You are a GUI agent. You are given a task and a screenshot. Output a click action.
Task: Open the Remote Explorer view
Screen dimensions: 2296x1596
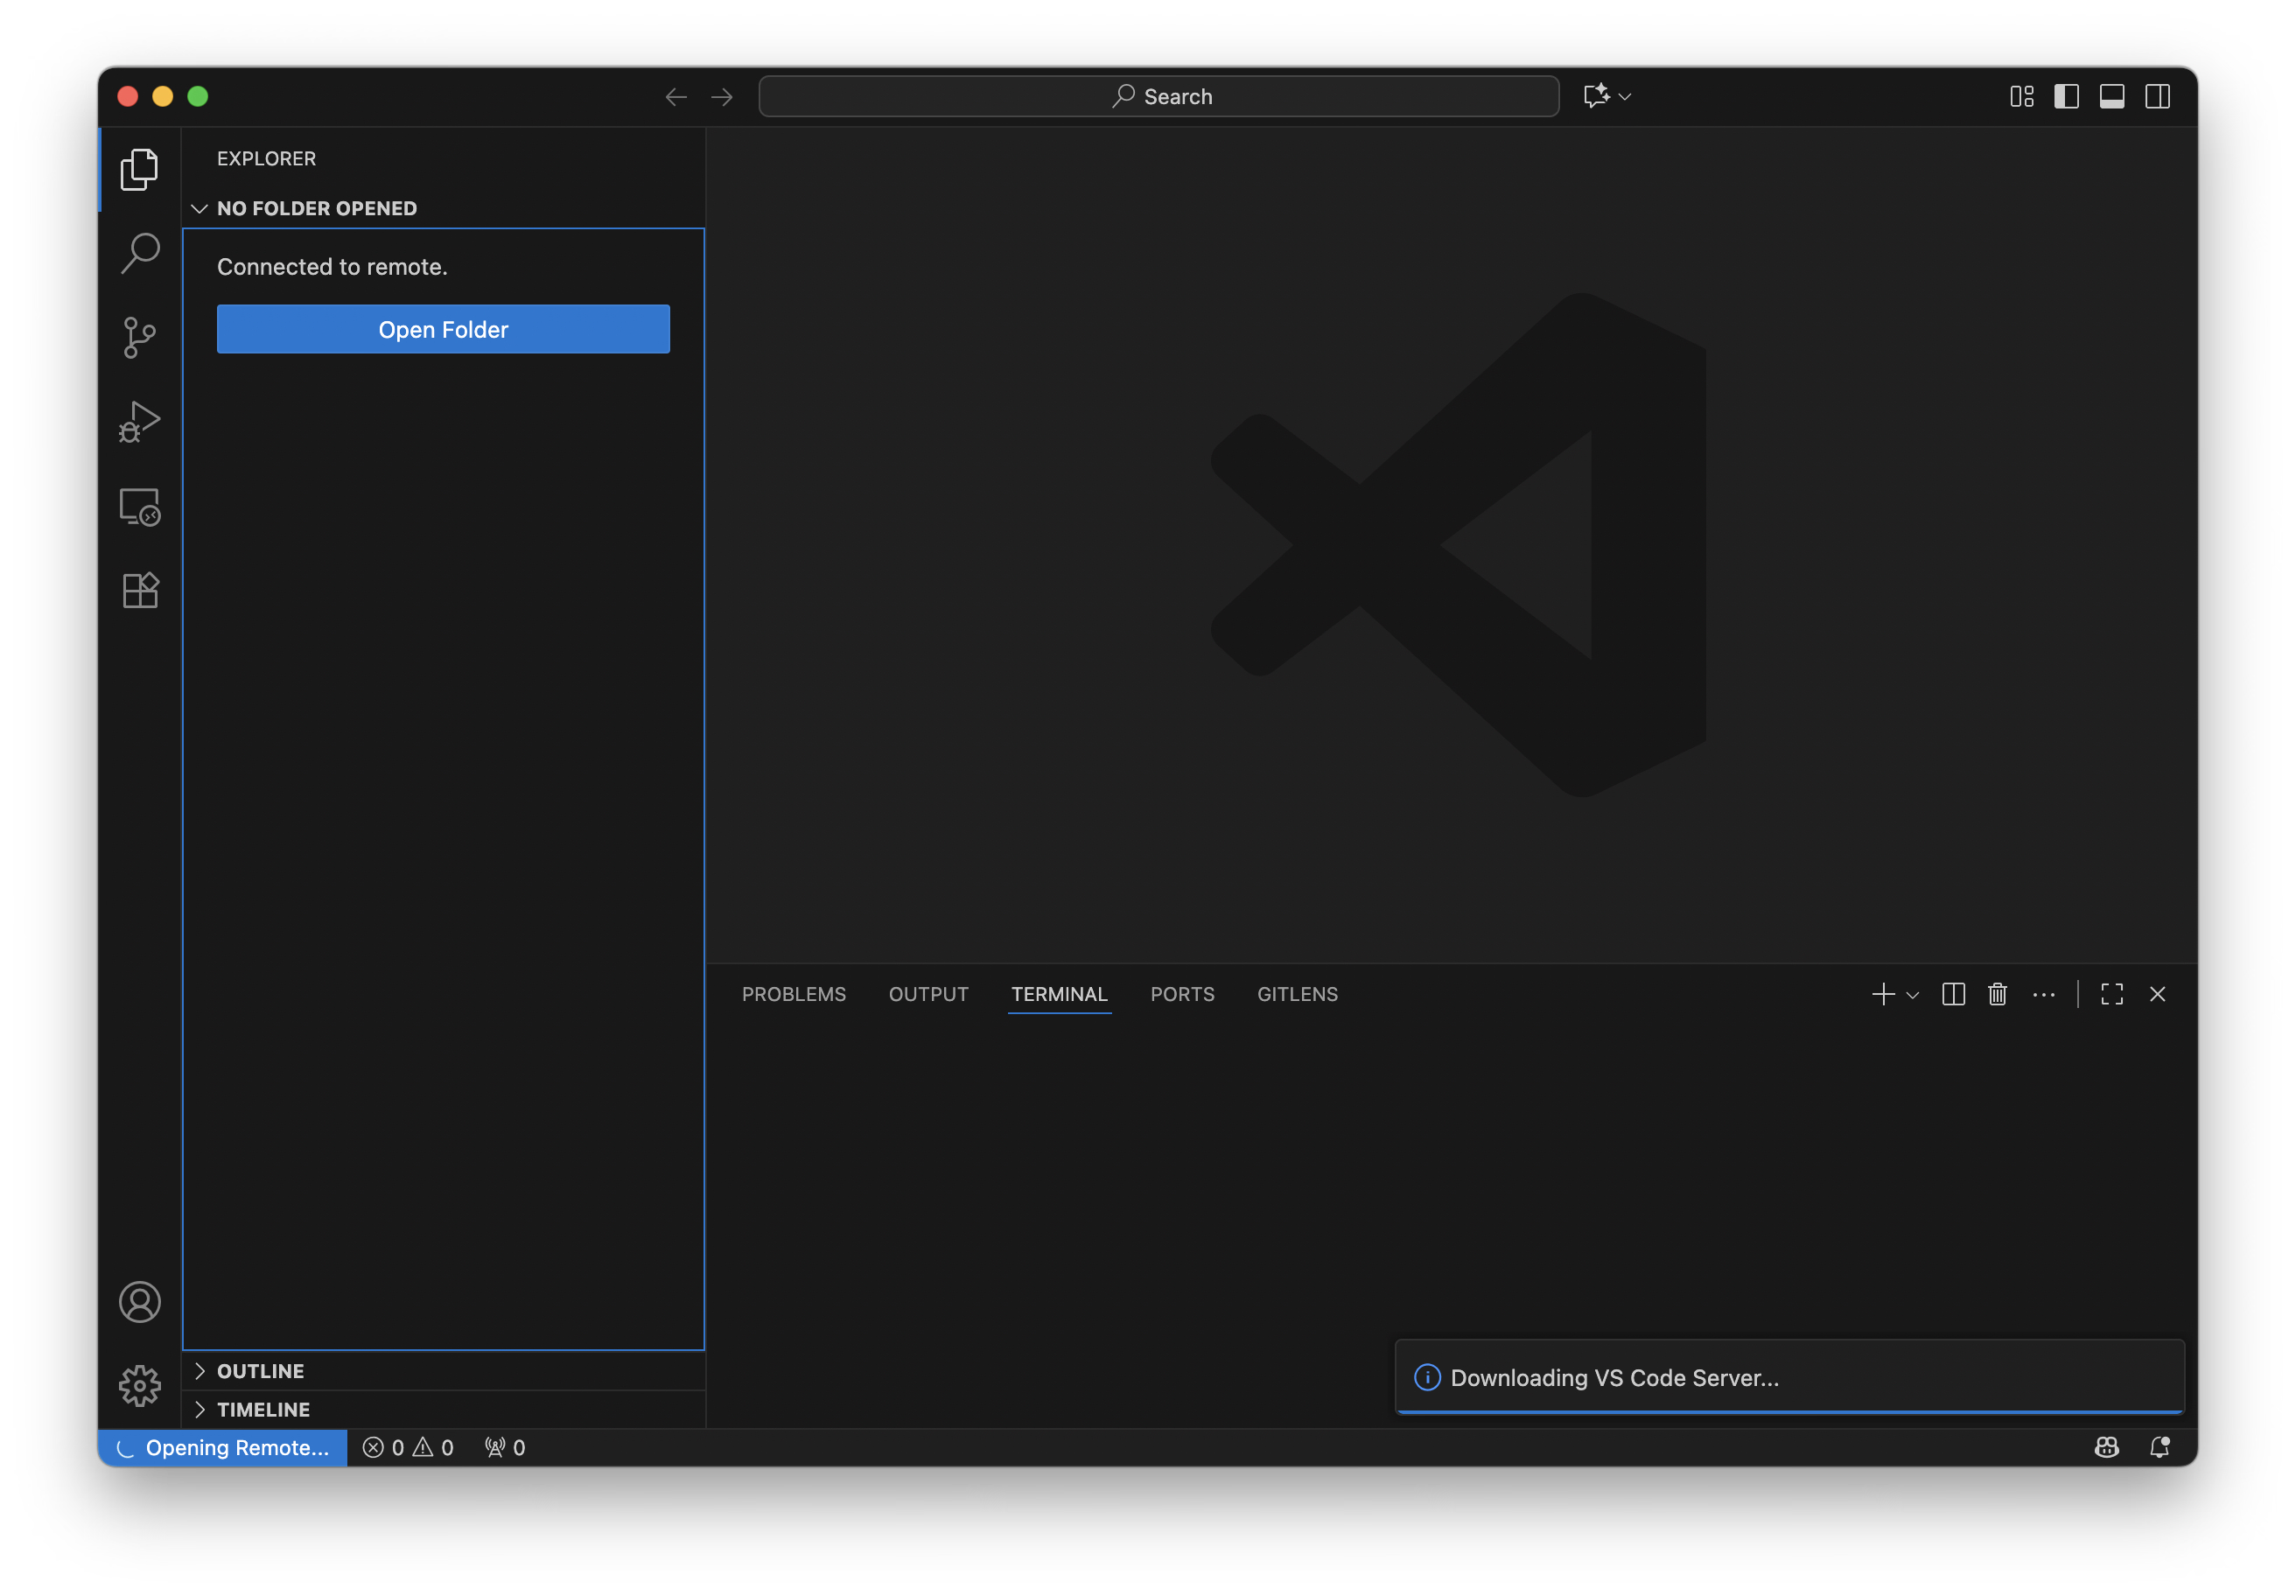tap(139, 507)
